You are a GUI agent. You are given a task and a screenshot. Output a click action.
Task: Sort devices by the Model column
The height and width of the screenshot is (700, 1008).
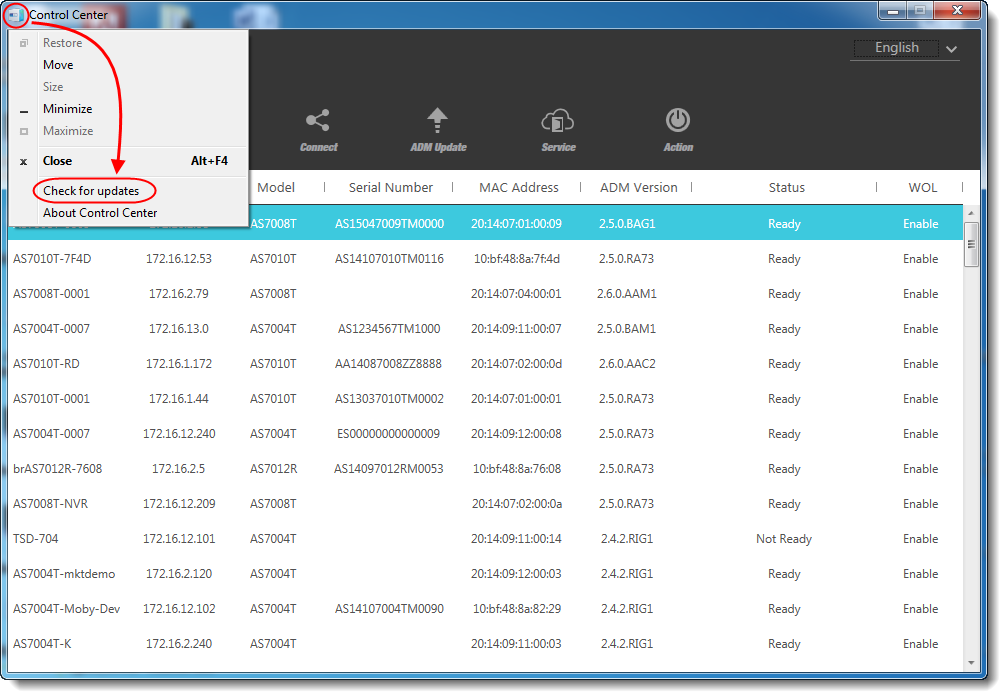click(276, 187)
